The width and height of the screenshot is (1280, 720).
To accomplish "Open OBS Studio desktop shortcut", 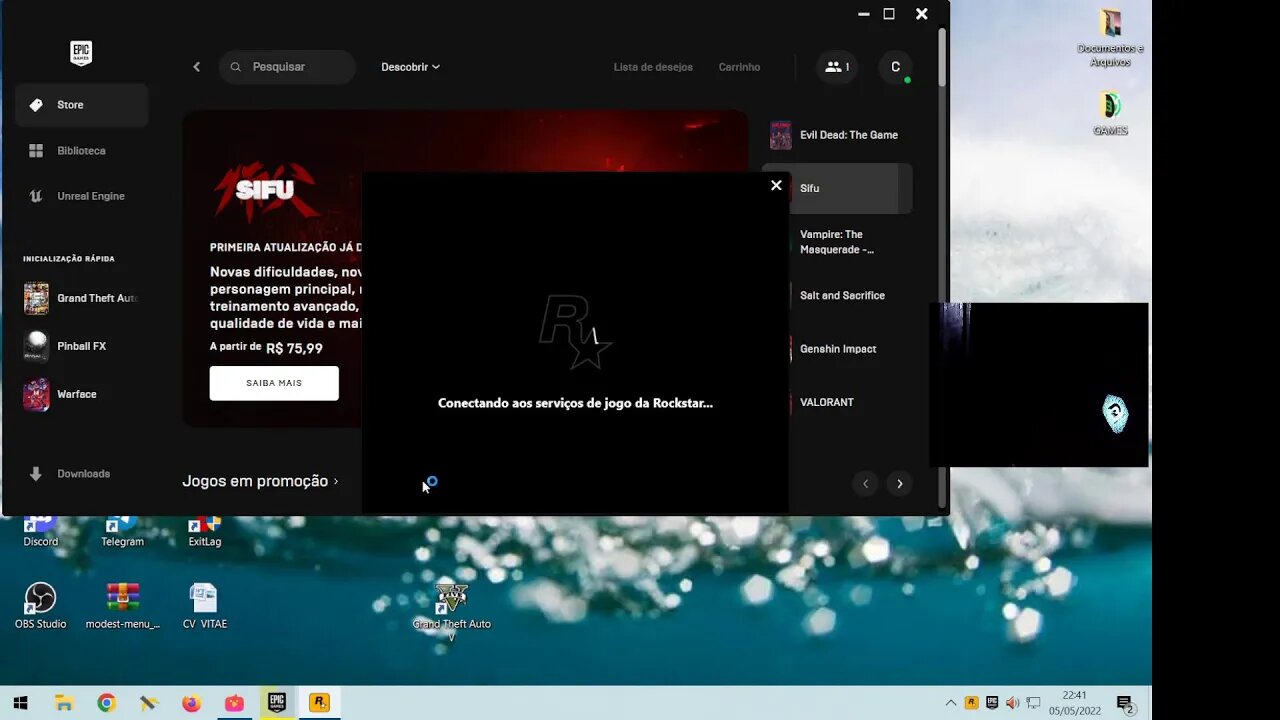I will (40, 606).
